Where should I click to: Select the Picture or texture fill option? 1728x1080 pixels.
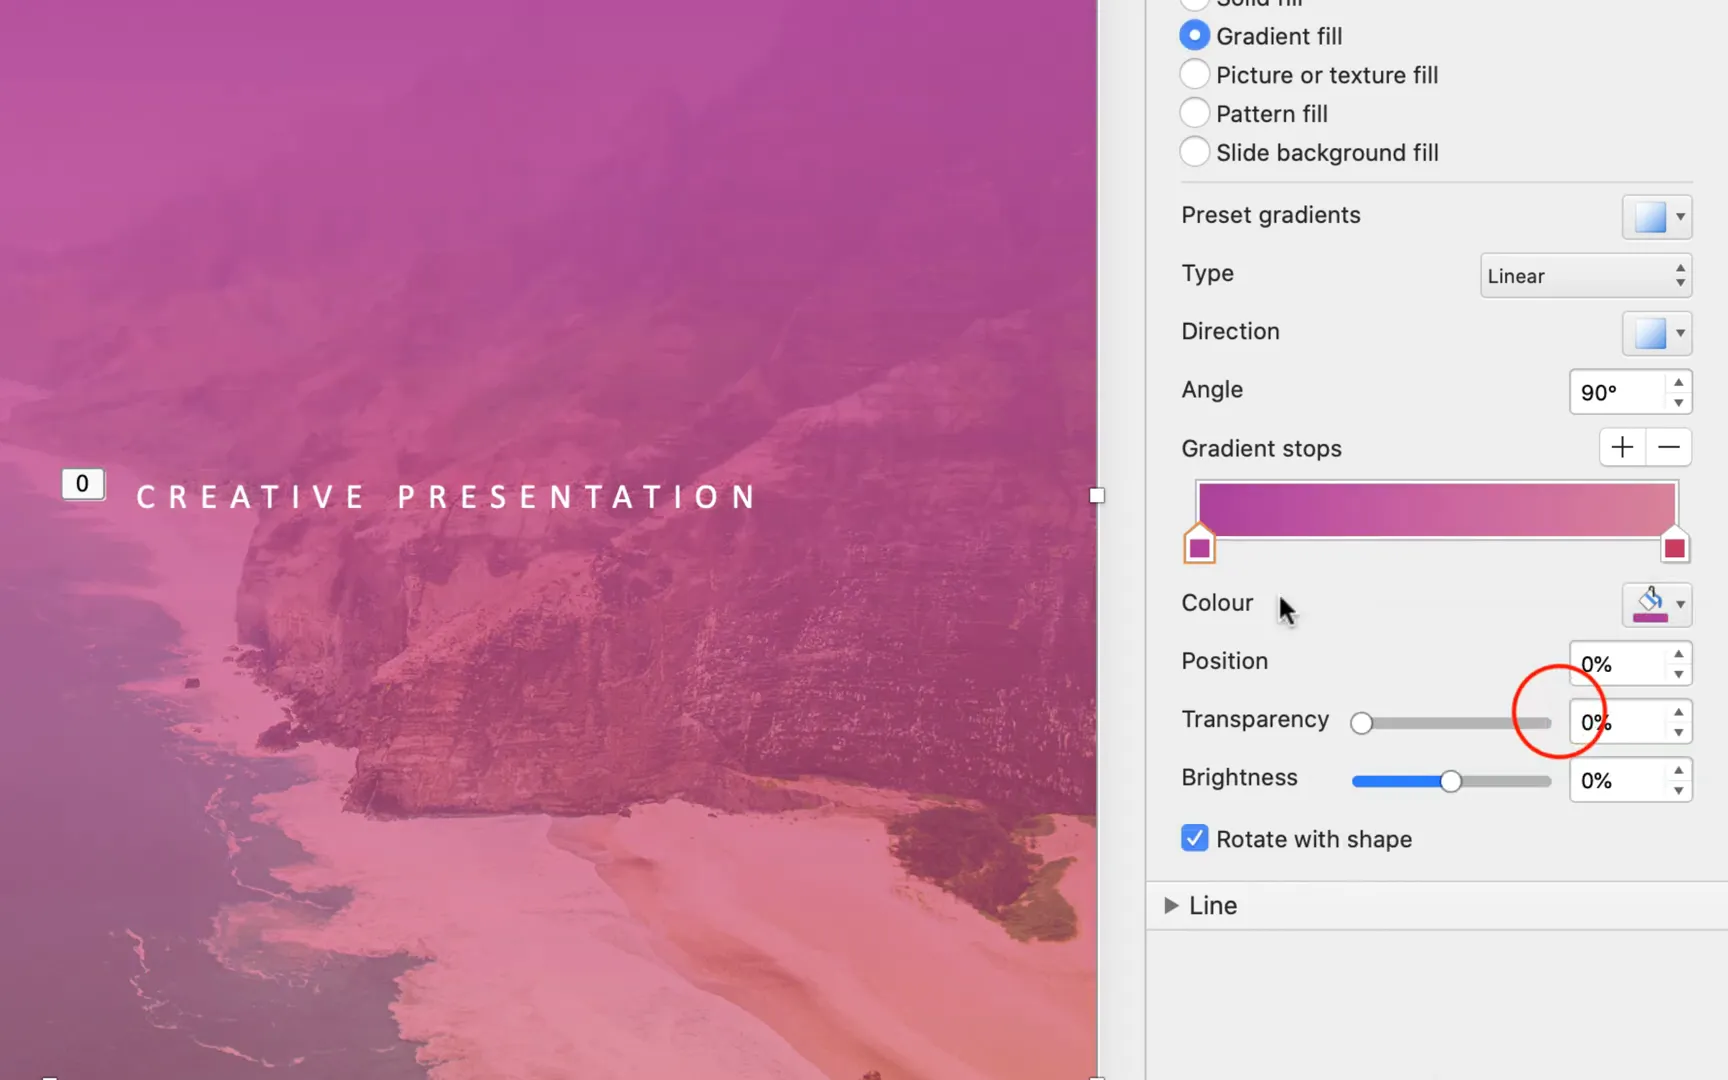[1194, 73]
